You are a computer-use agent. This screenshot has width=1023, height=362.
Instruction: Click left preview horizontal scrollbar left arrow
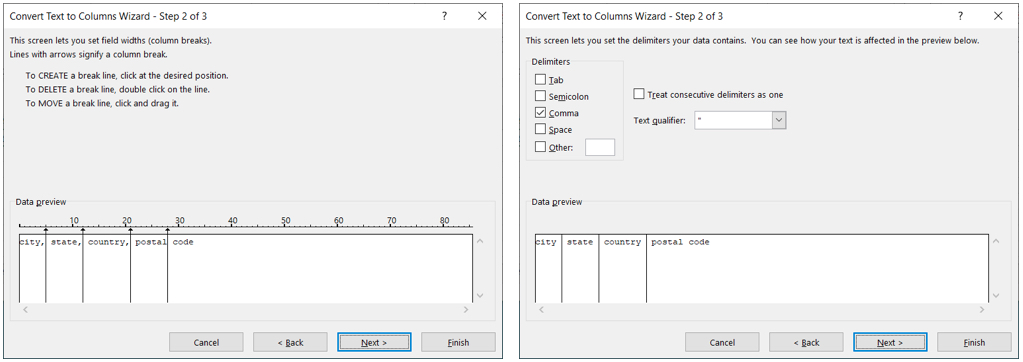pyautogui.click(x=25, y=309)
